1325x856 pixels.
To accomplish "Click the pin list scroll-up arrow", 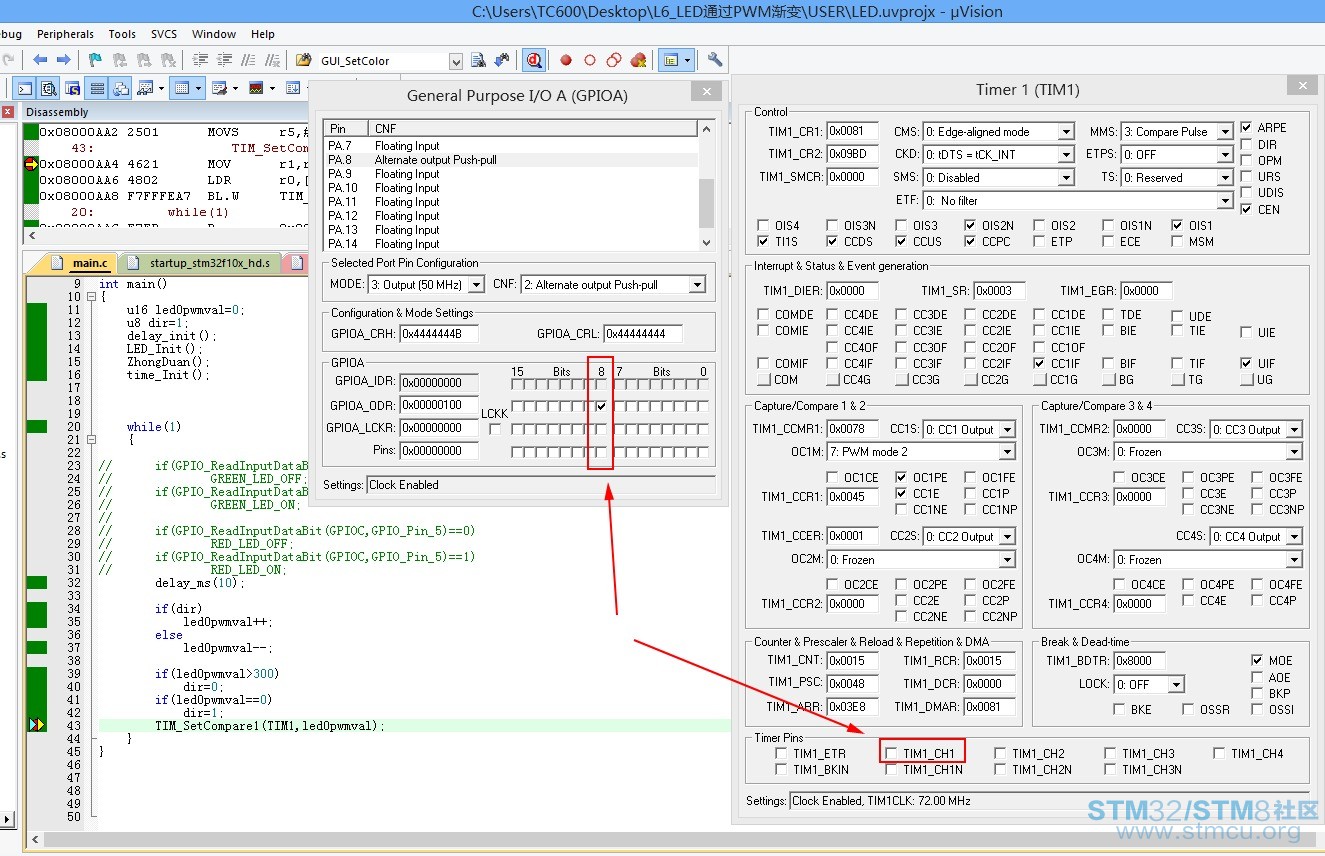I will tap(706, 128).
